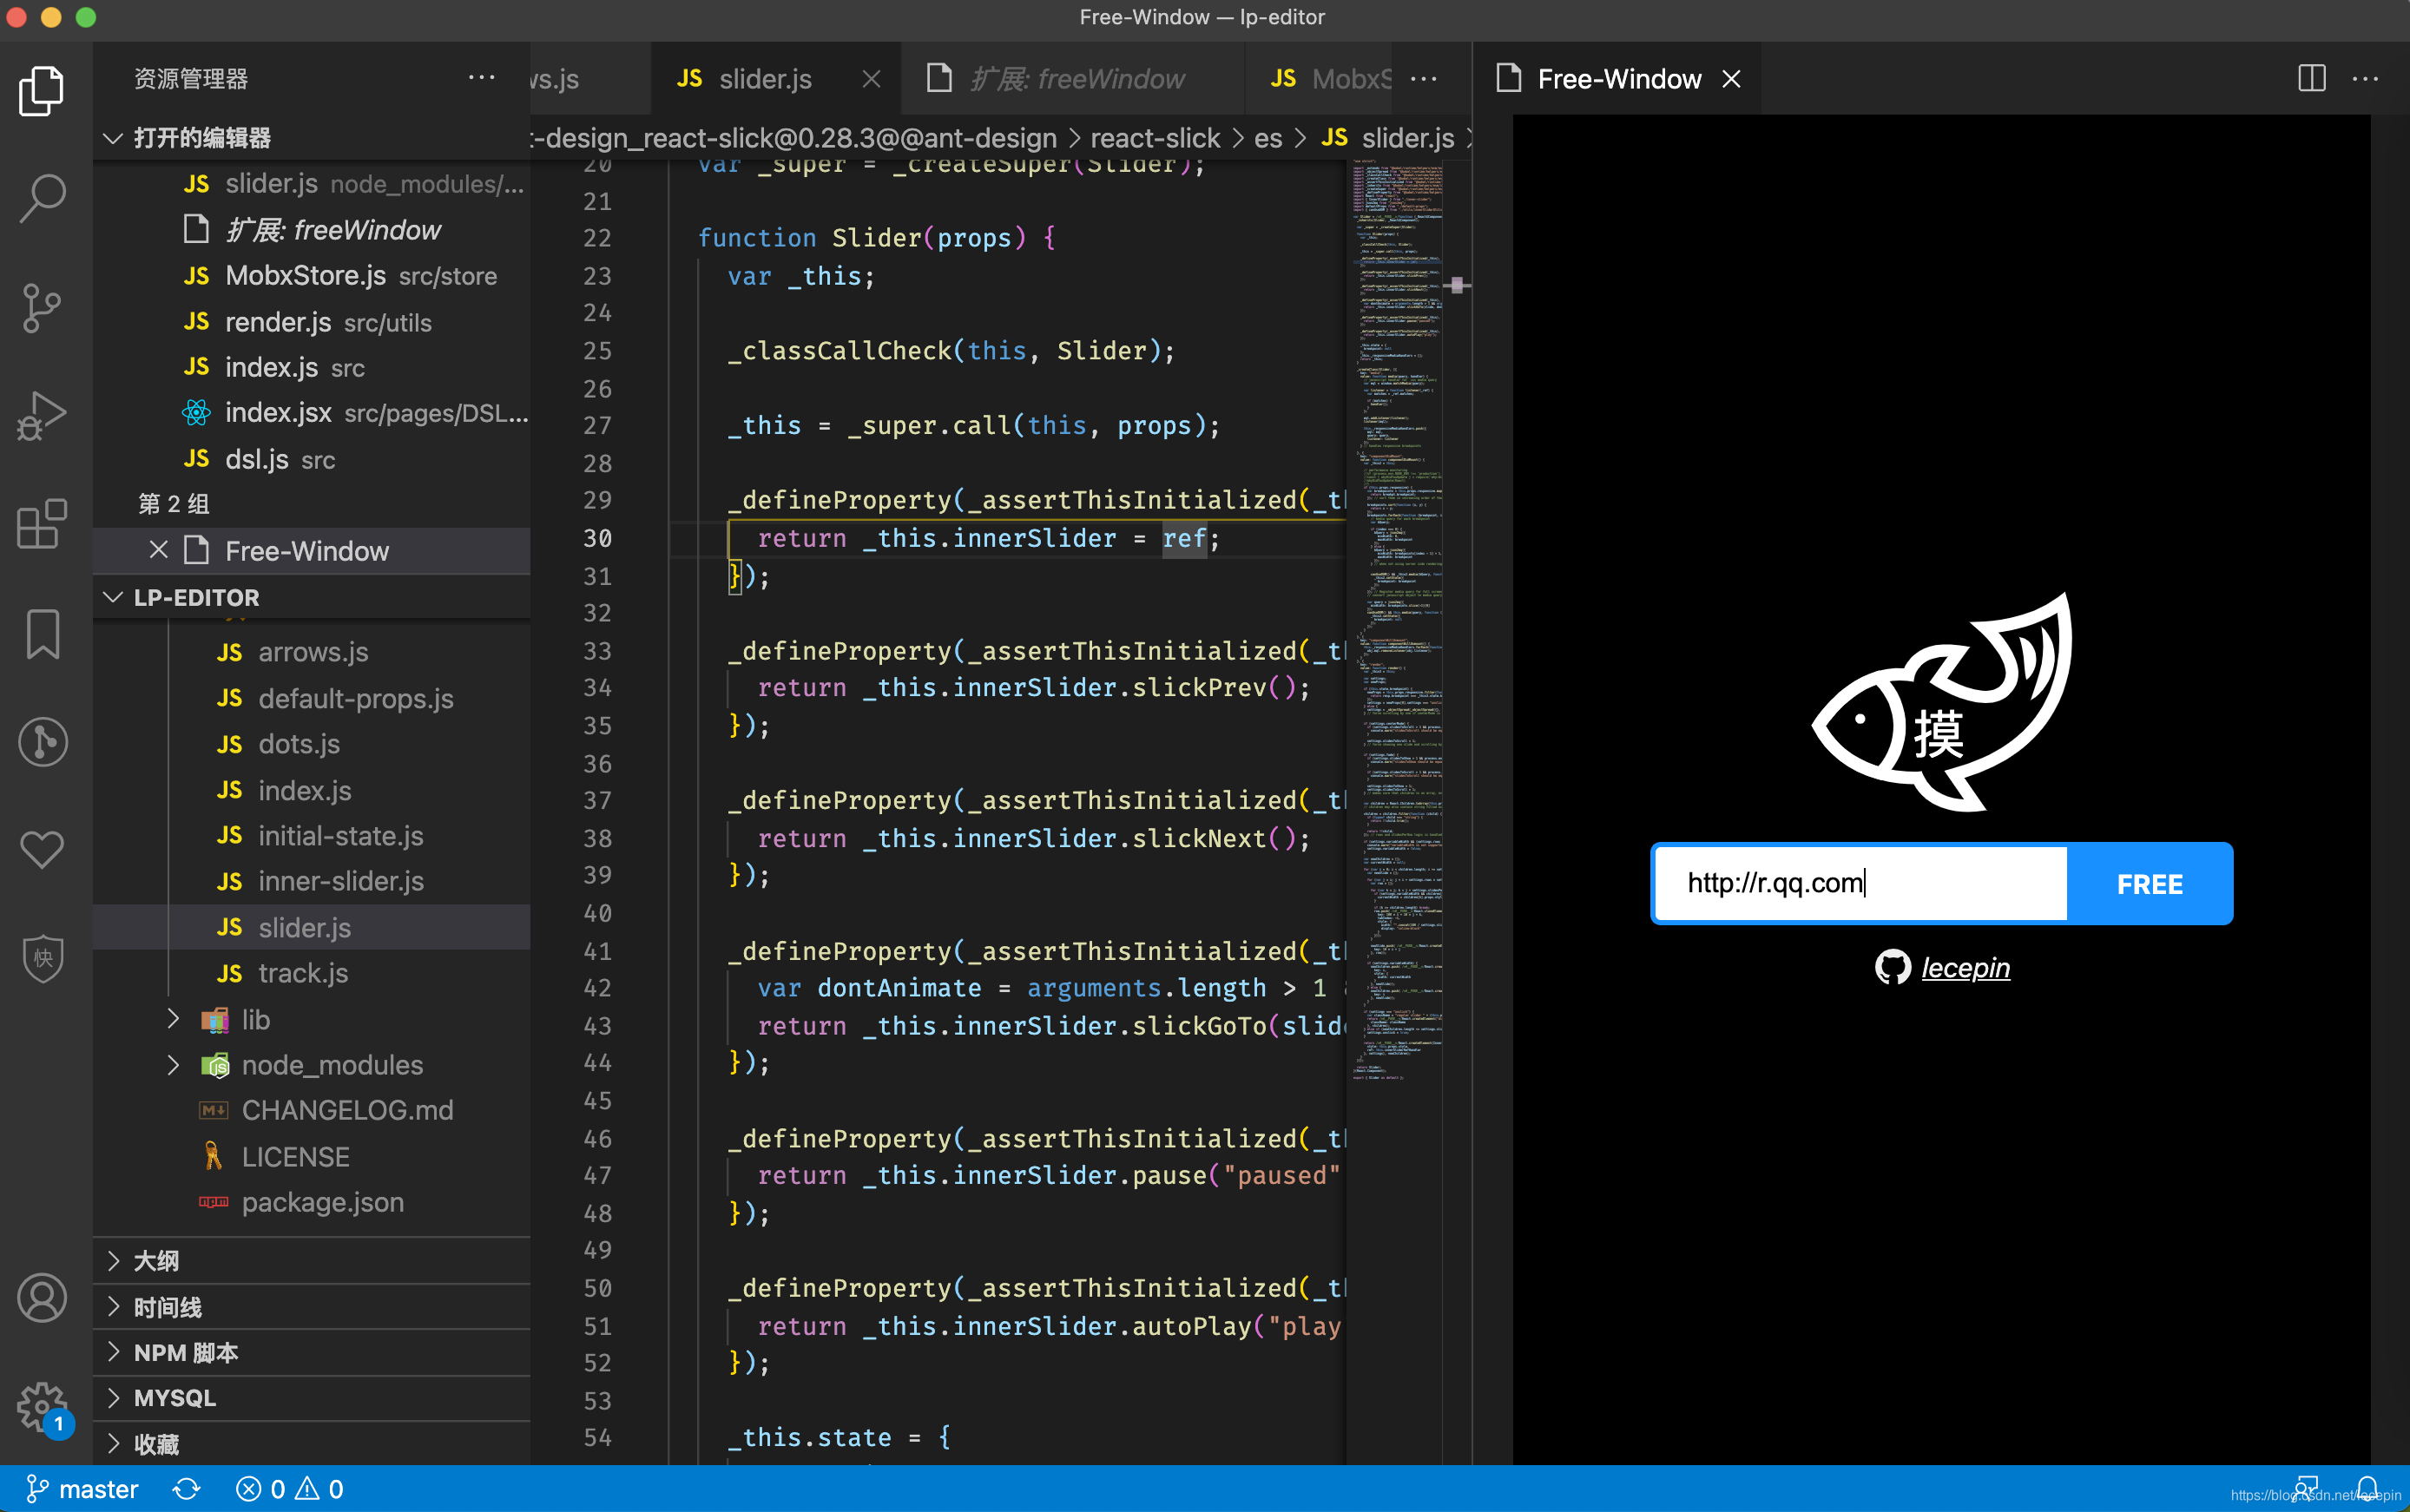This screenshot has height=1512, width=2410.
Task: Switch to the slider.js editor tab
Action: (x=764, y=79)
